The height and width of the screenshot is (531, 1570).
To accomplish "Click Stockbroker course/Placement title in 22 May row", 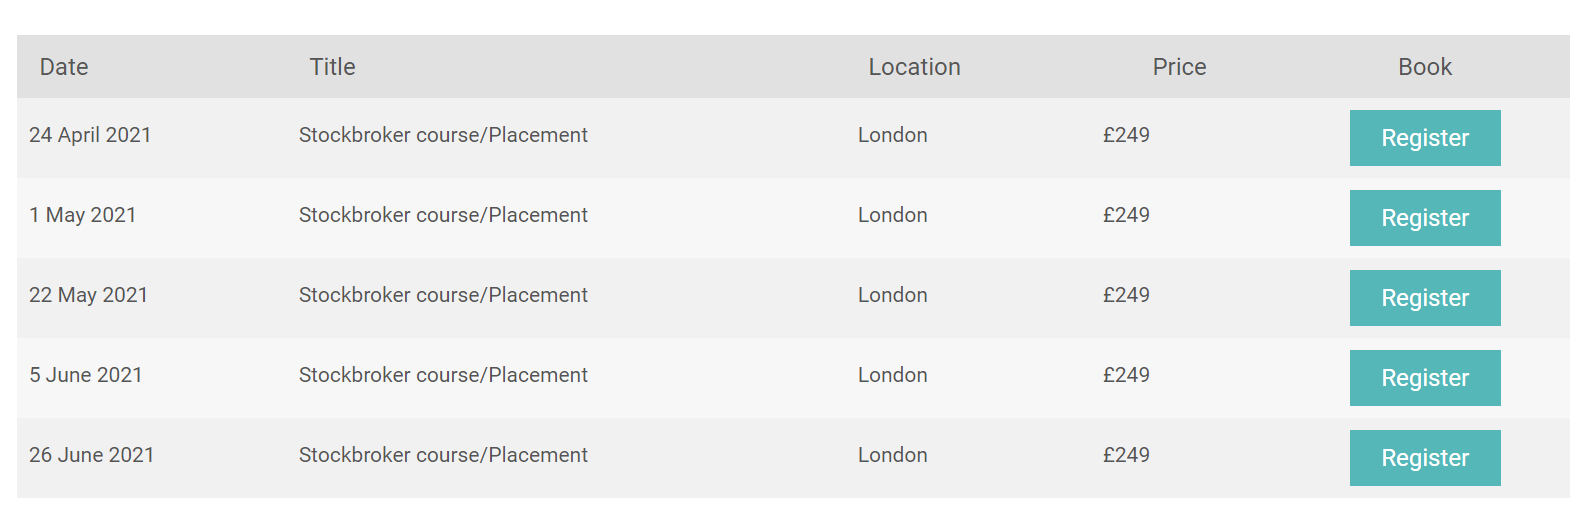I will pos(443,295).
